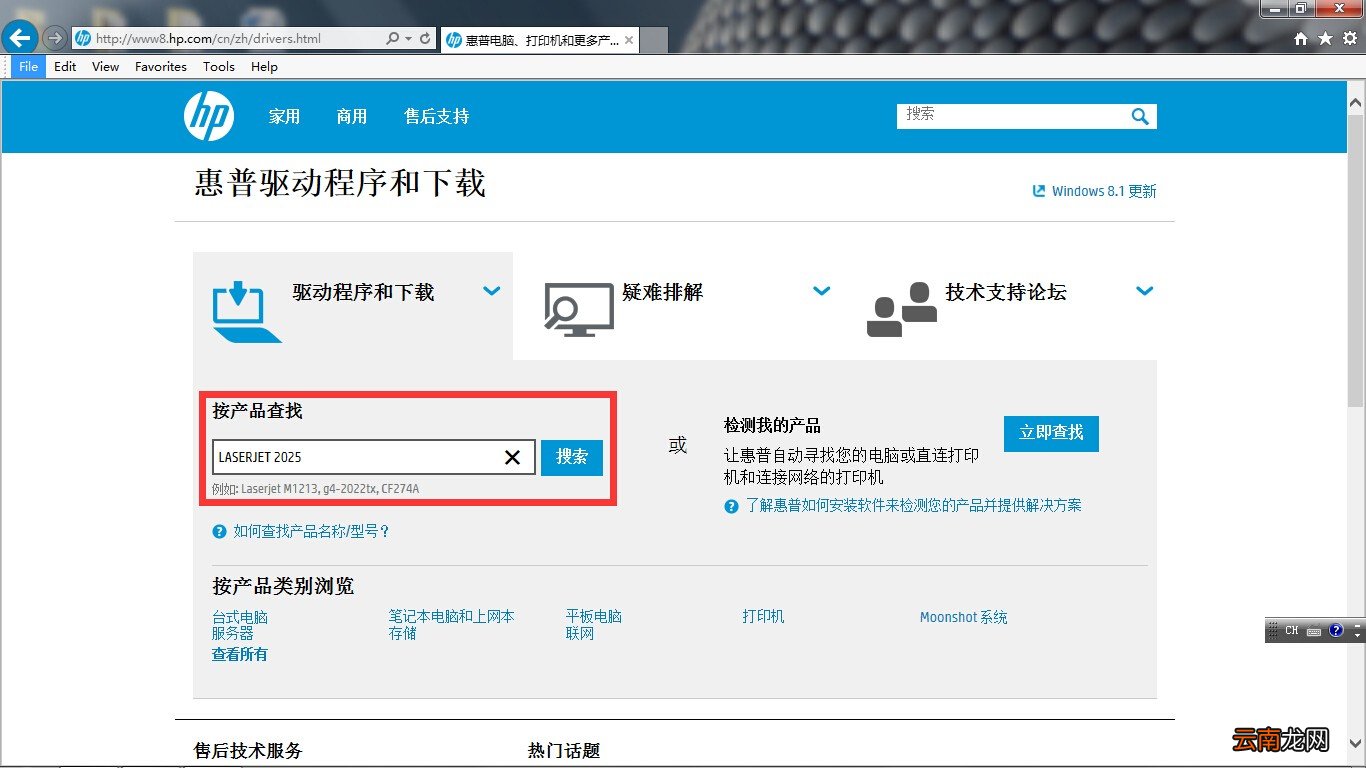Clear the product search with X icon
1366x768 pixels.
[x=512, y=457]
